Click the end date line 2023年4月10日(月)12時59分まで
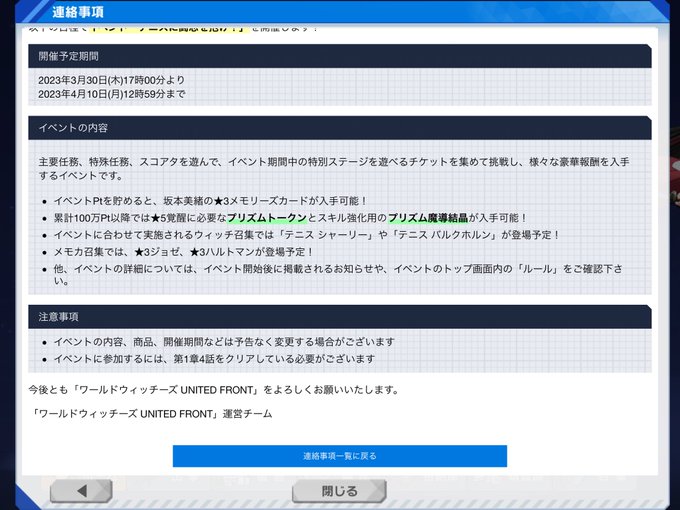This screenshot has height=510, width=680. click(112, 94)
